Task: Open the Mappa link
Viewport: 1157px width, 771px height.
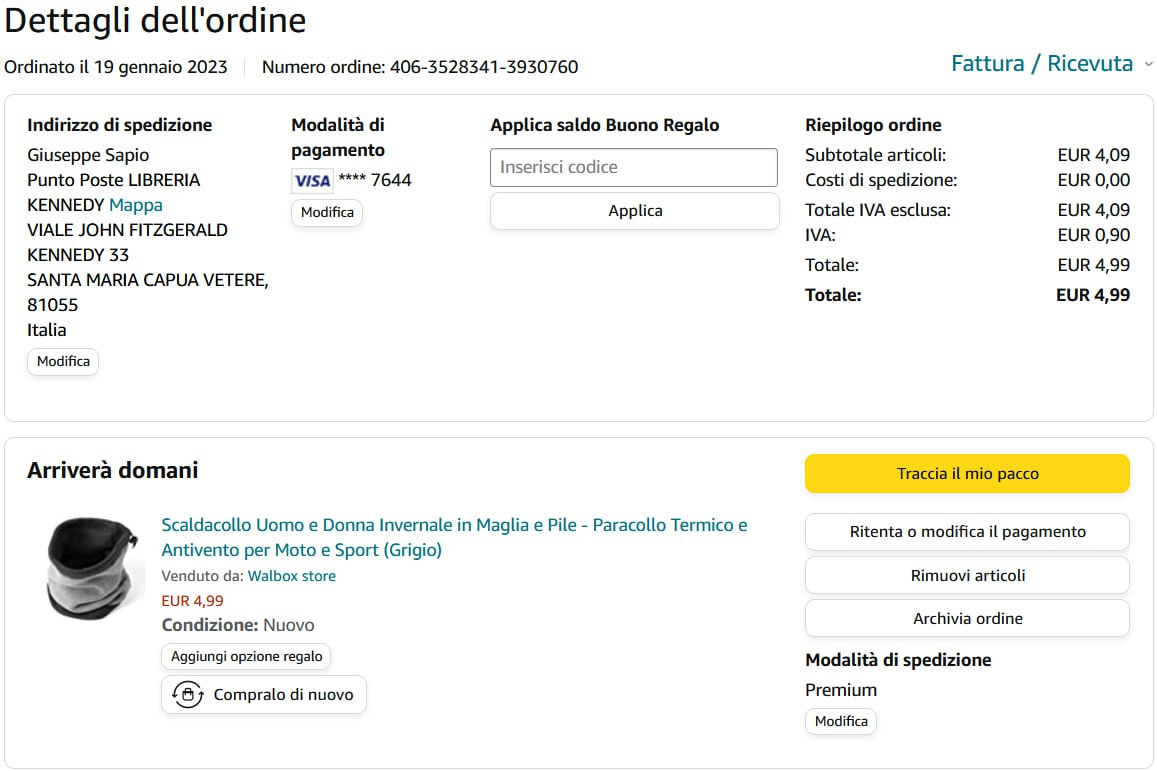Action: coord(136,205)
